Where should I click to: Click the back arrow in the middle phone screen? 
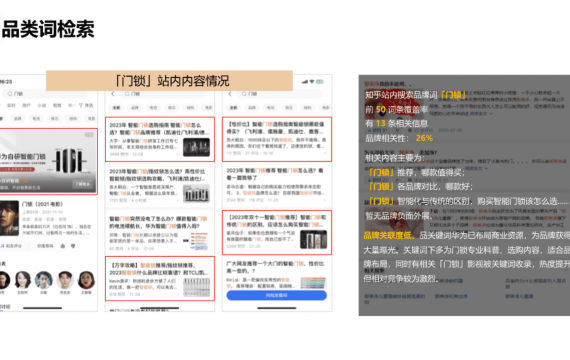click(x=113, y=94)
